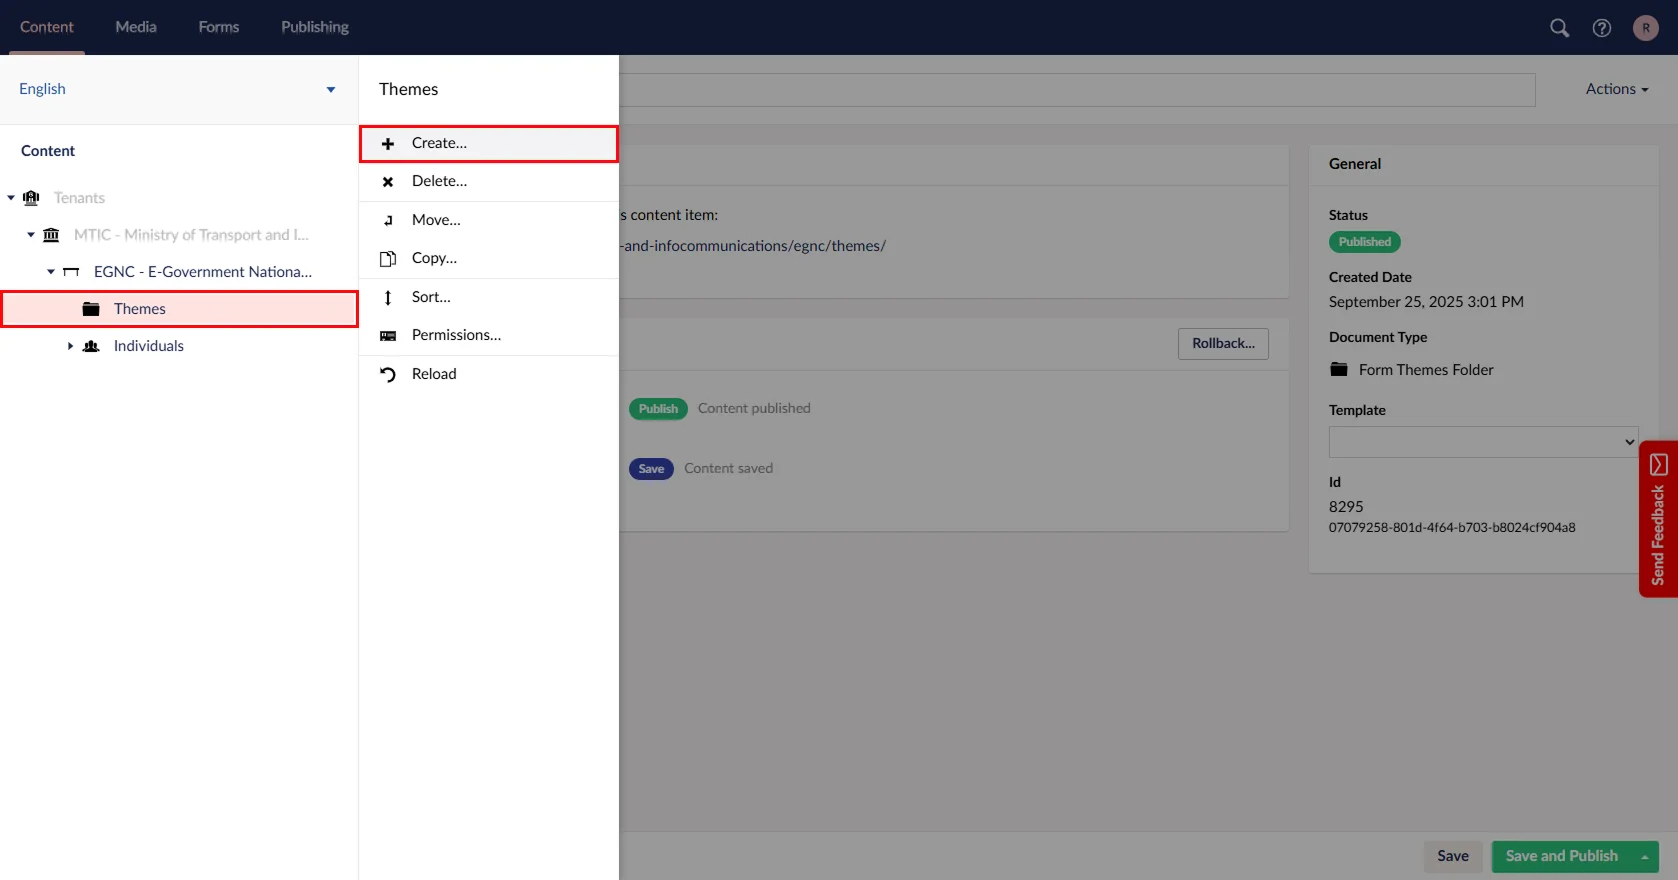Click the Copy documents icon
This screenshot has height=880, width=1678.
point(388,259)
